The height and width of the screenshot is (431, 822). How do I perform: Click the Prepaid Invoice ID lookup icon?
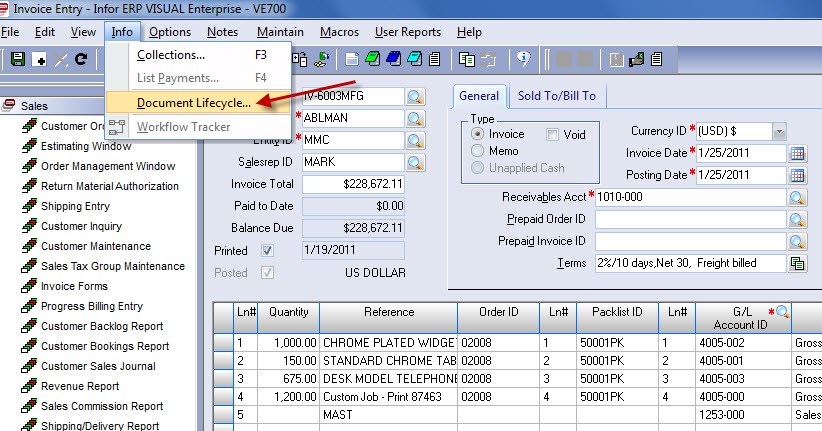coord(797,241)
